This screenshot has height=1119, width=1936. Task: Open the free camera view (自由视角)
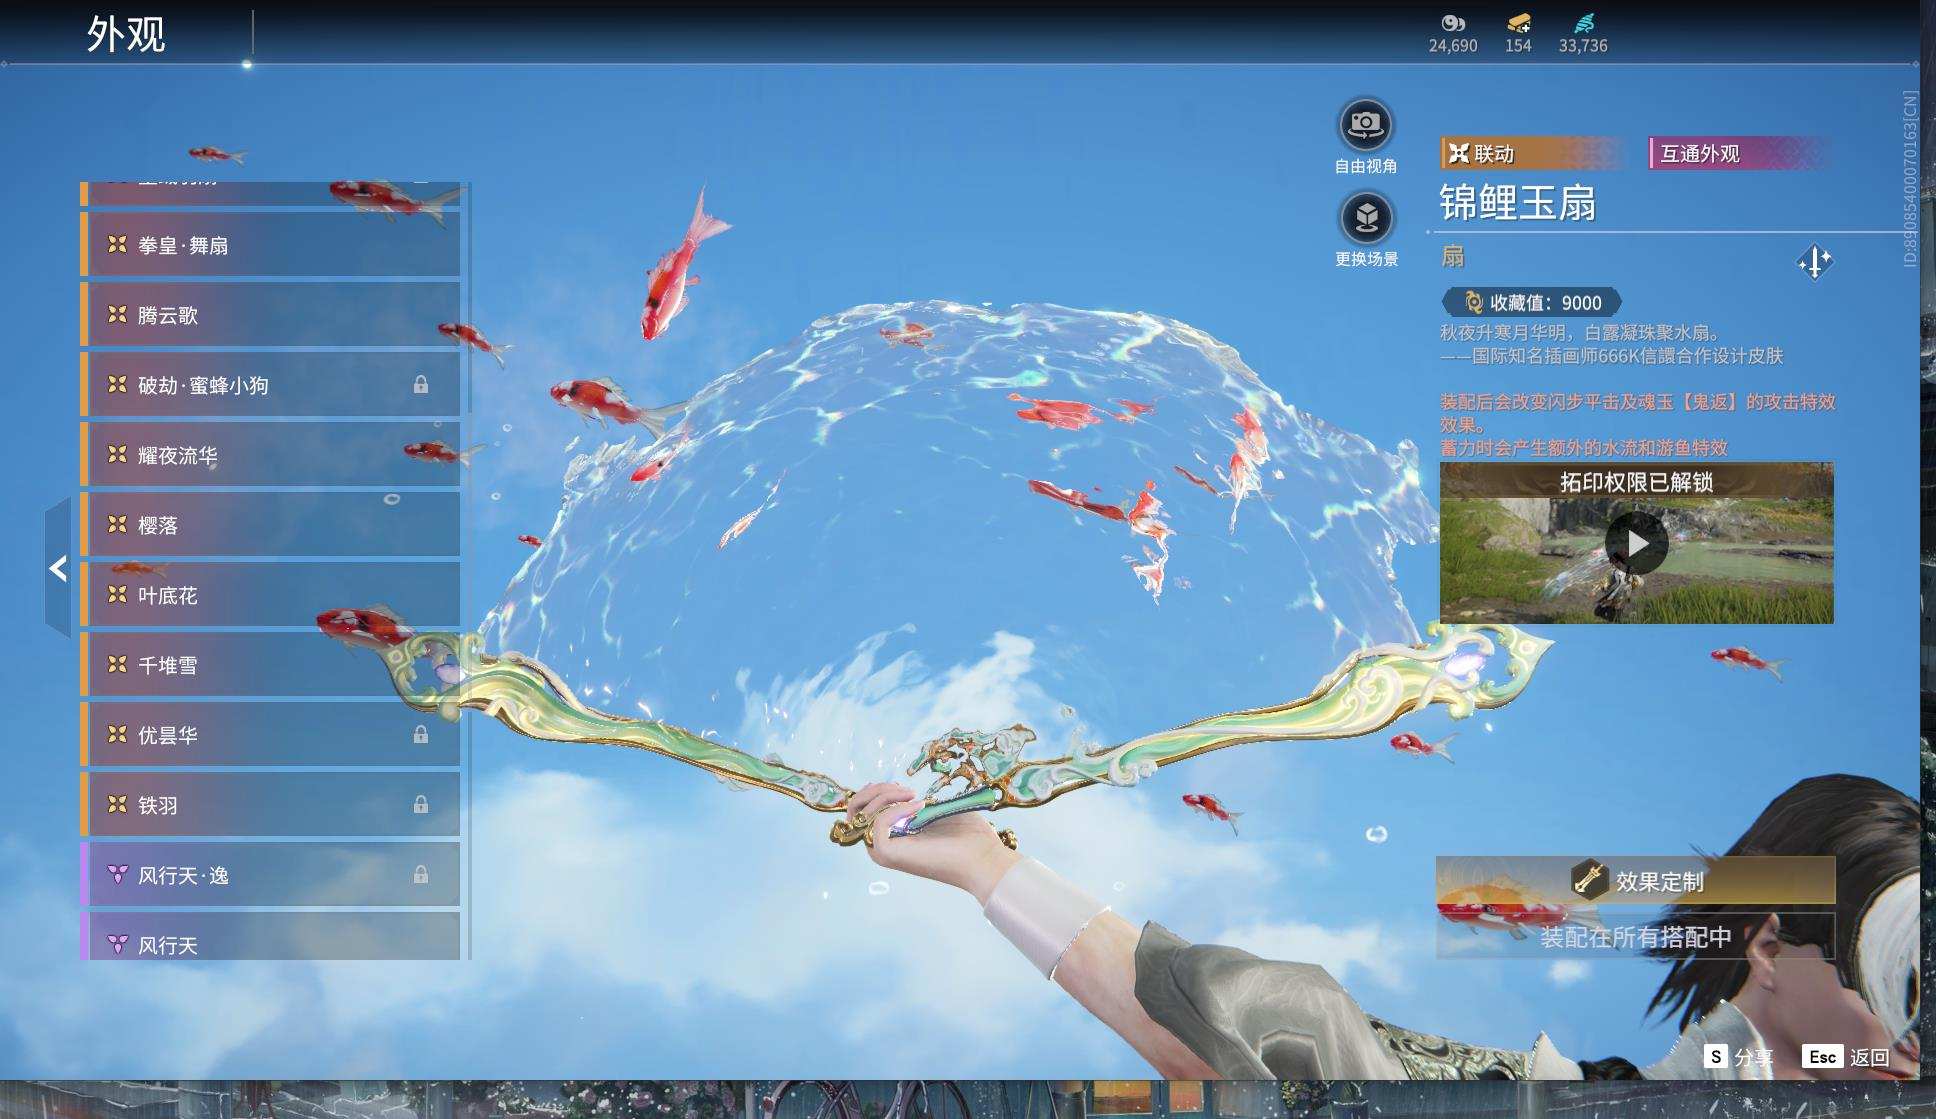[x=1366, y=125]
